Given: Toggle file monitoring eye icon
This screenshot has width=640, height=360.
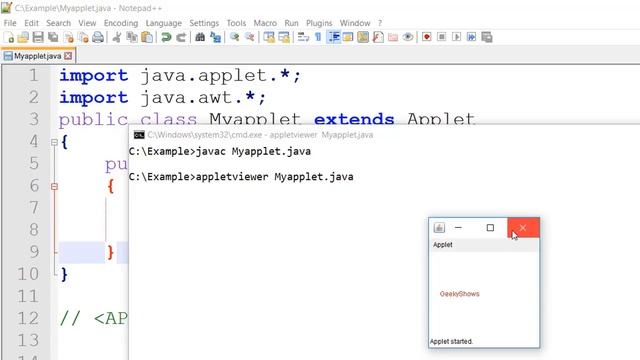Looking at the screenshot, I should click(407, 38).
